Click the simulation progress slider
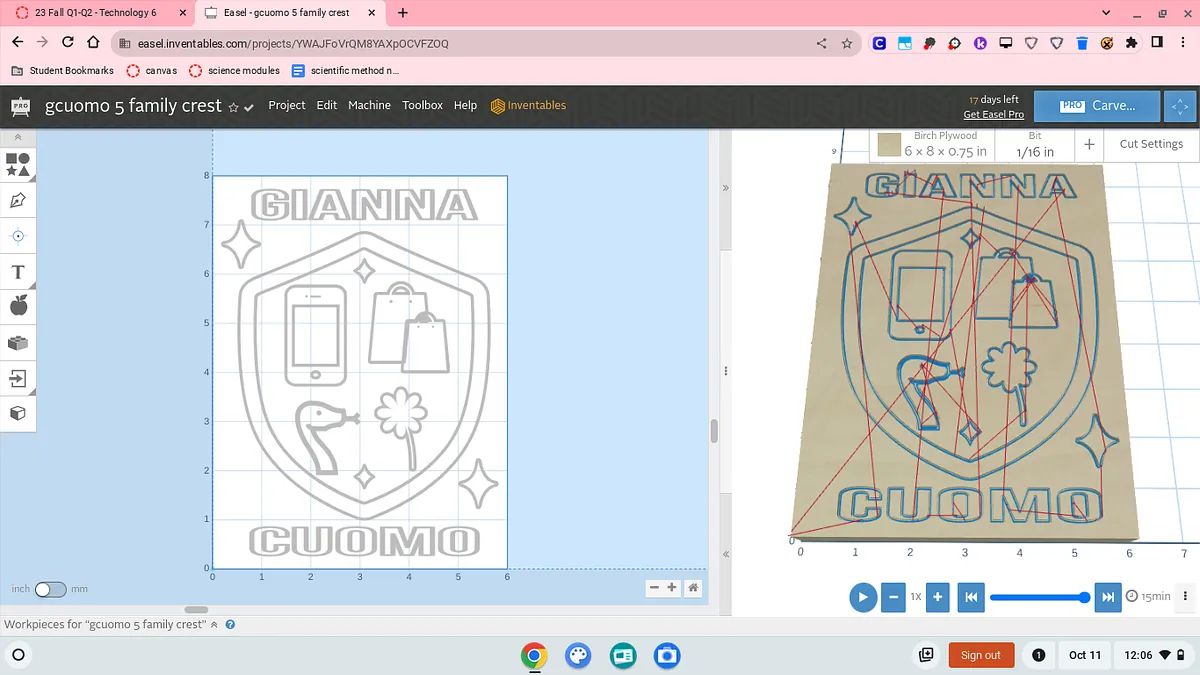Viewport: 1200px width, 675px height. click(1037, 597)
